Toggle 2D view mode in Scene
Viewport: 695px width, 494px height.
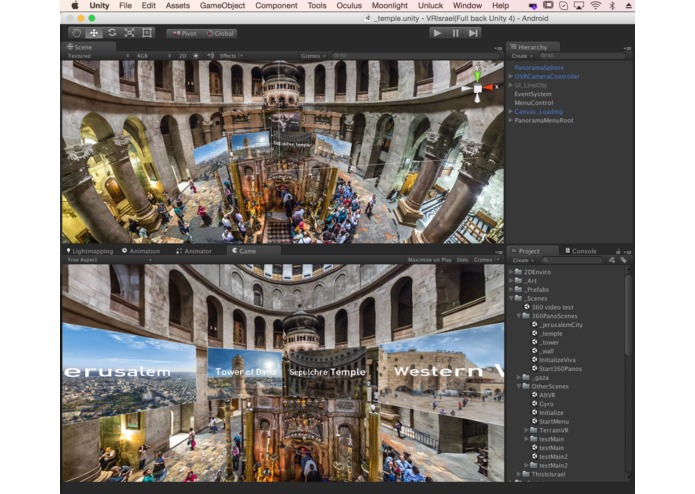(182, 56)
